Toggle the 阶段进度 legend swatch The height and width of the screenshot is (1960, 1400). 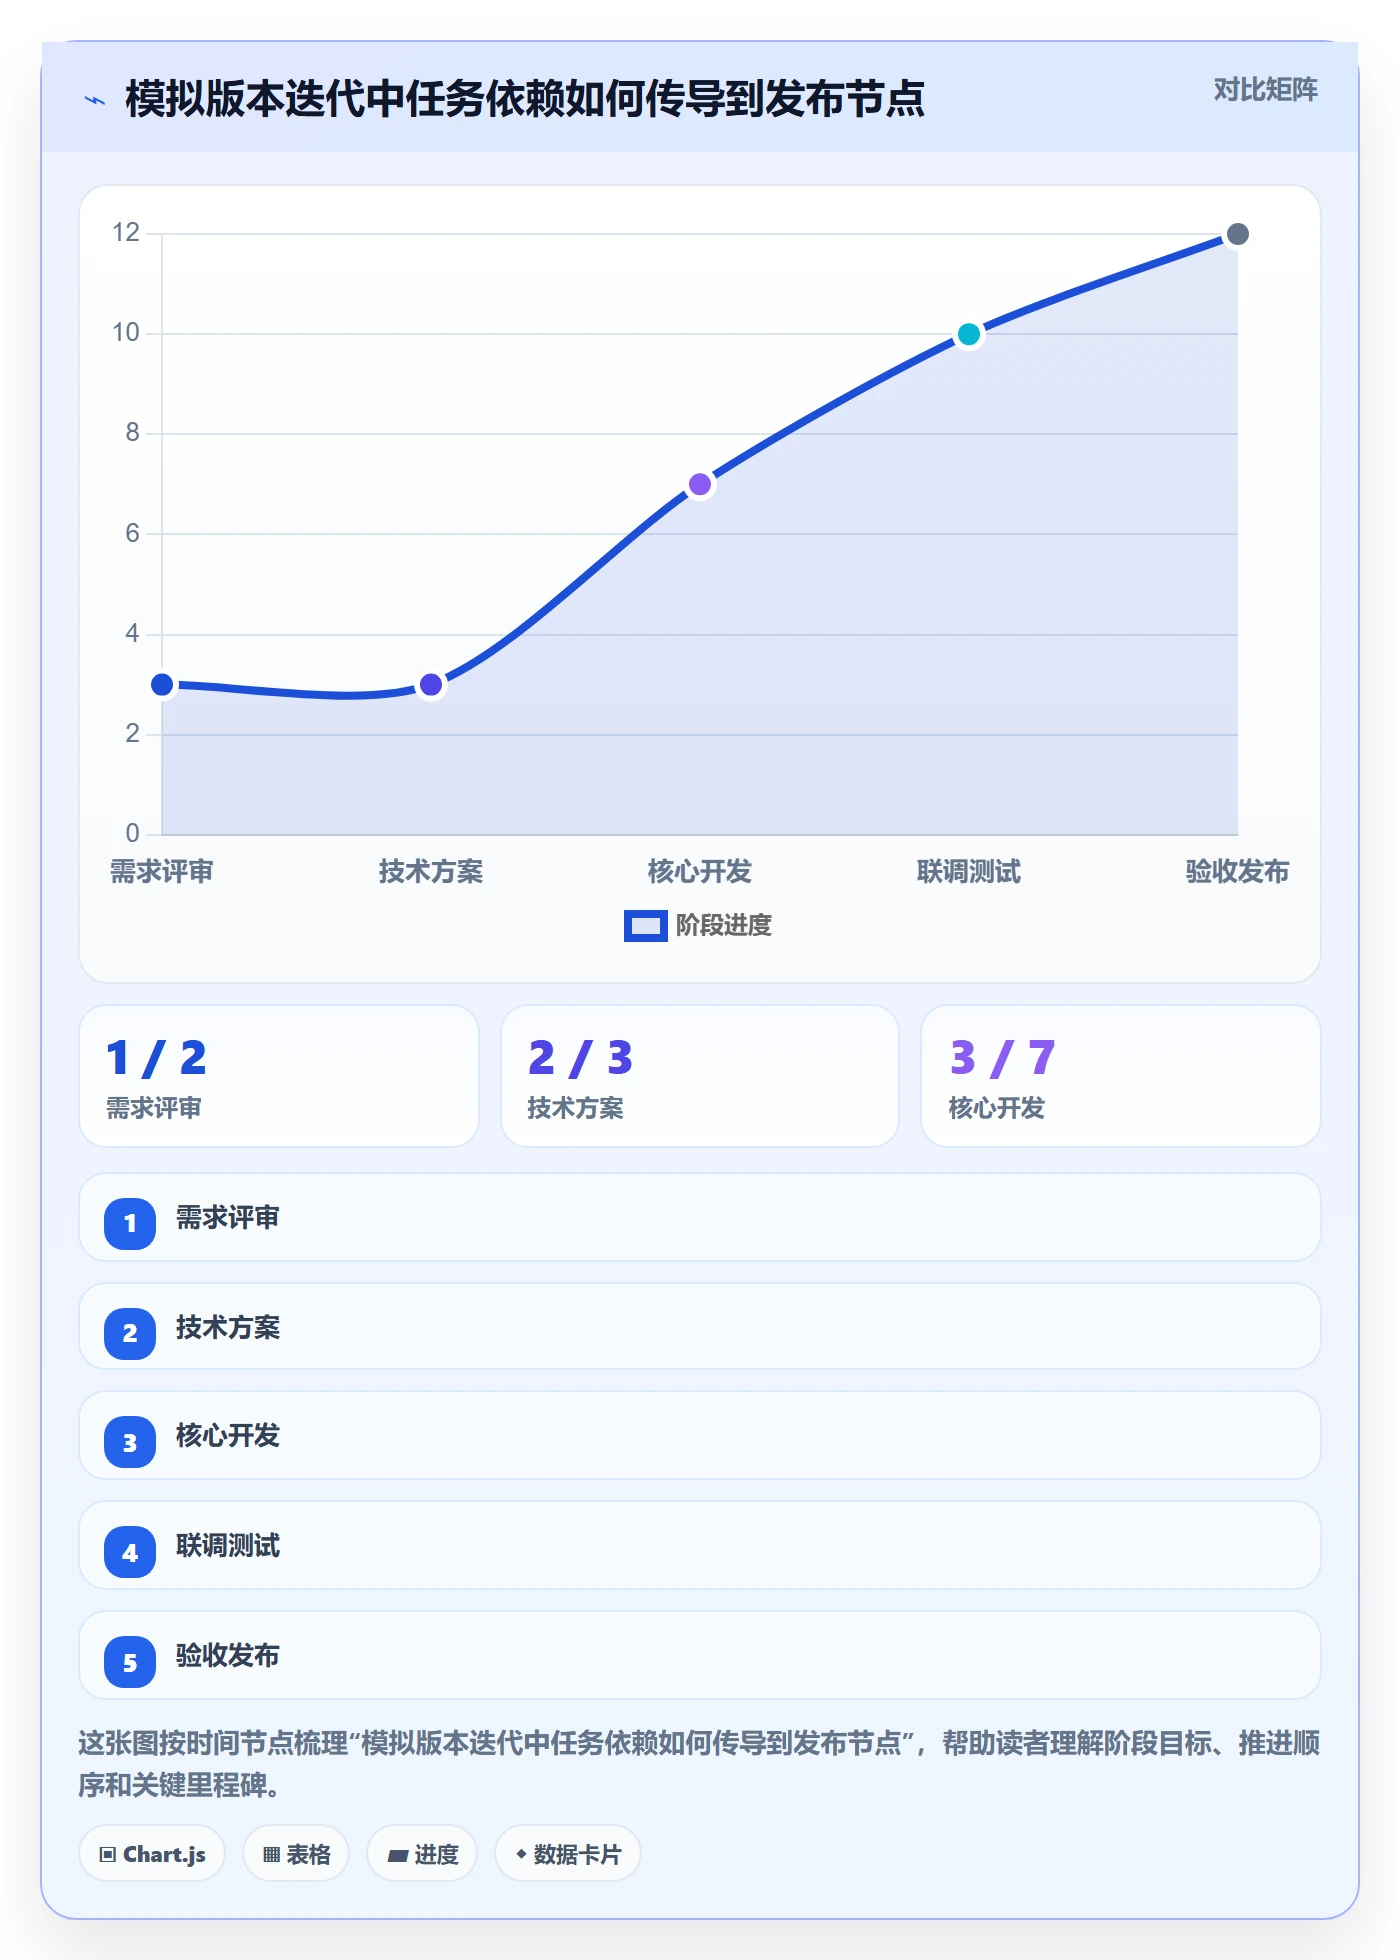click(645, 925)
